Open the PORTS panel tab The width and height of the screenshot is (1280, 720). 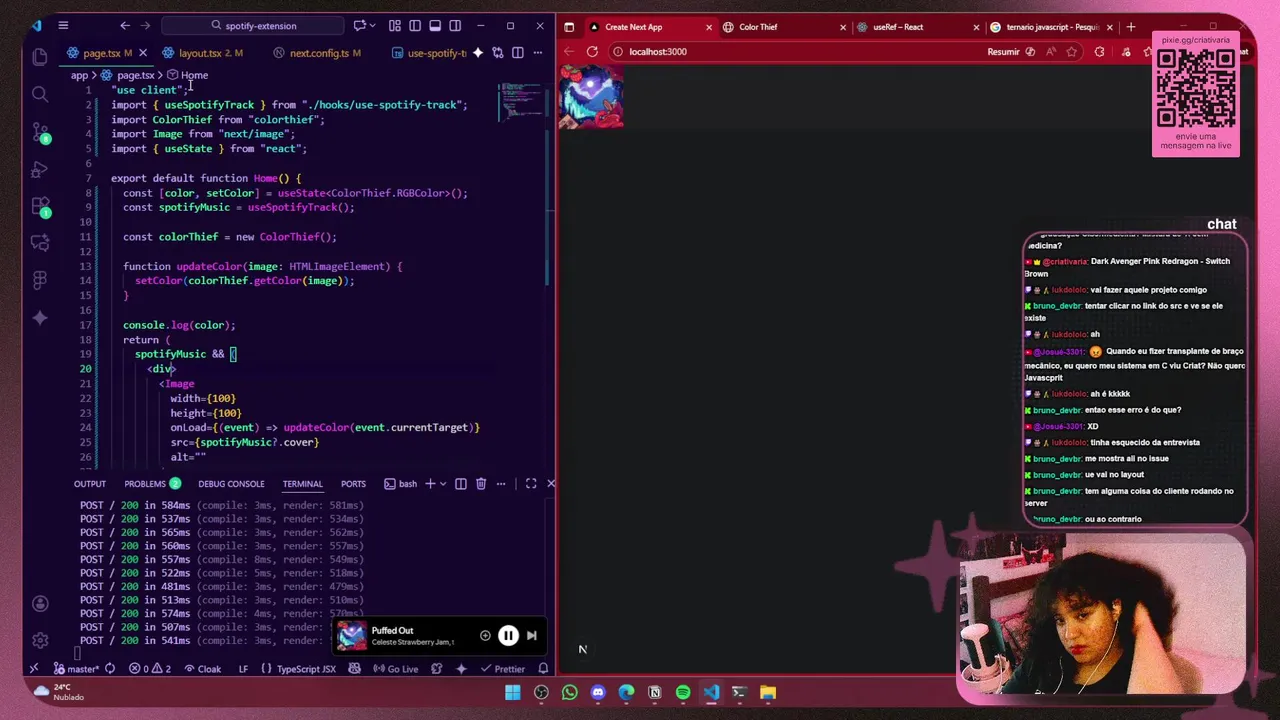(353, 484)
